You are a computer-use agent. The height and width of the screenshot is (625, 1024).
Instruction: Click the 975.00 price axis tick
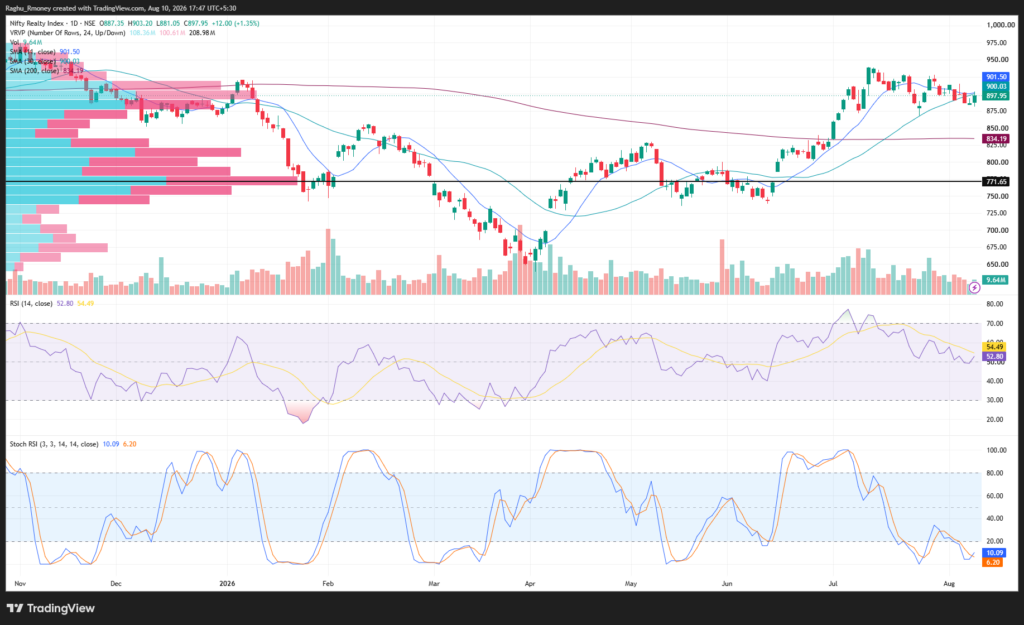click(997, 42)
